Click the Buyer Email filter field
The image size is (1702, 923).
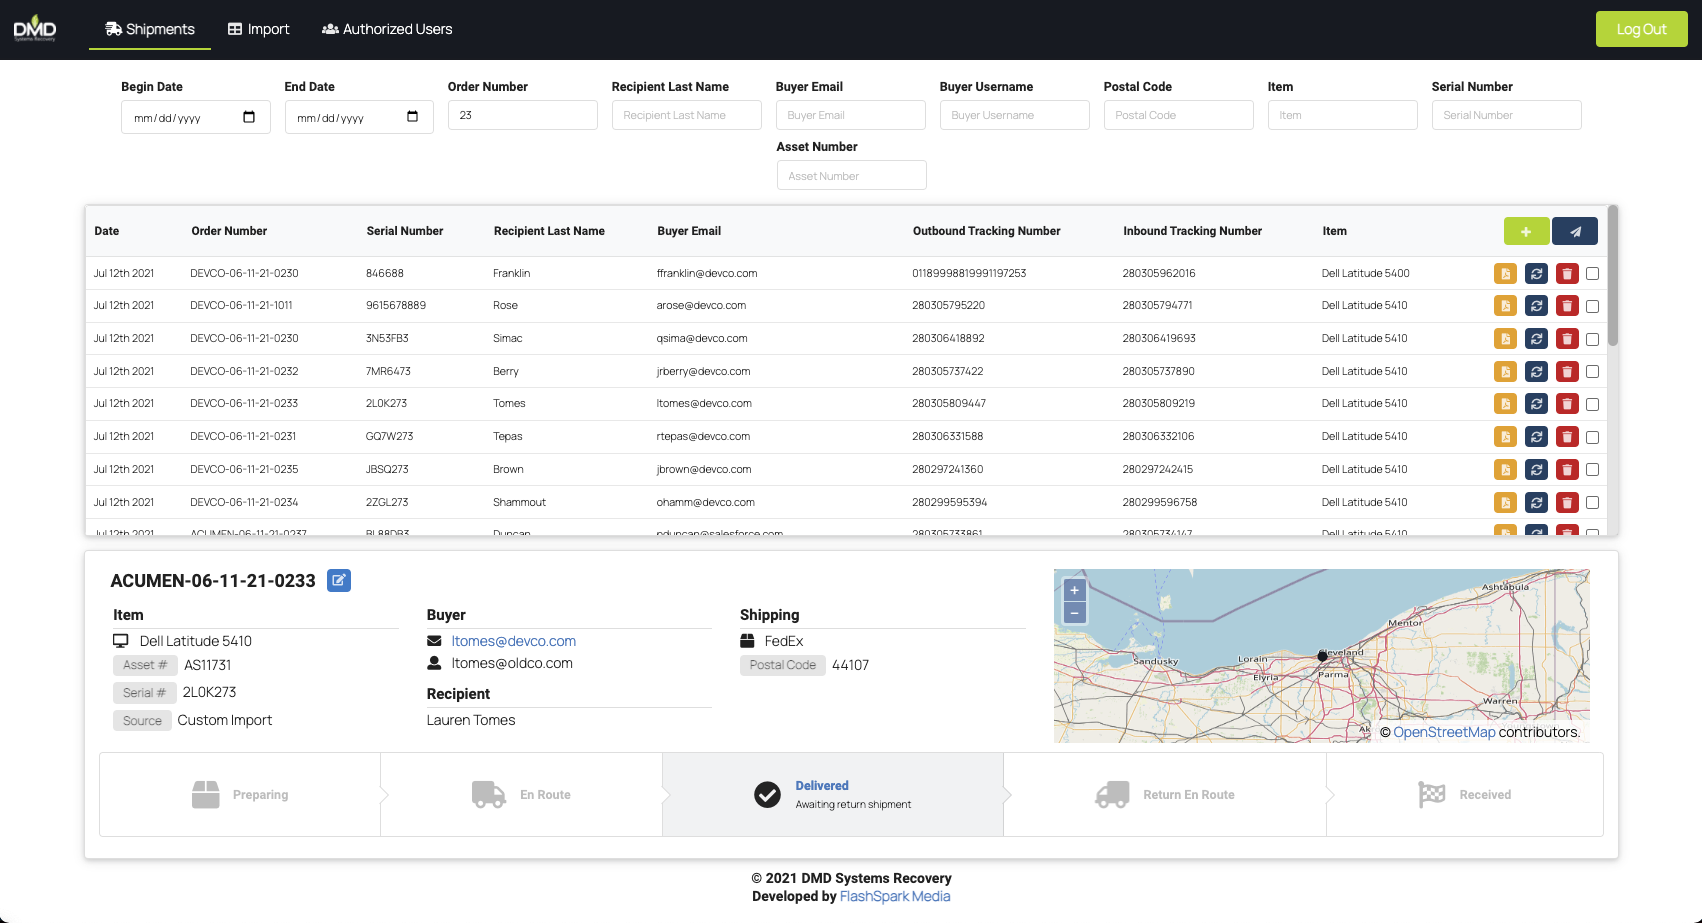850,115
